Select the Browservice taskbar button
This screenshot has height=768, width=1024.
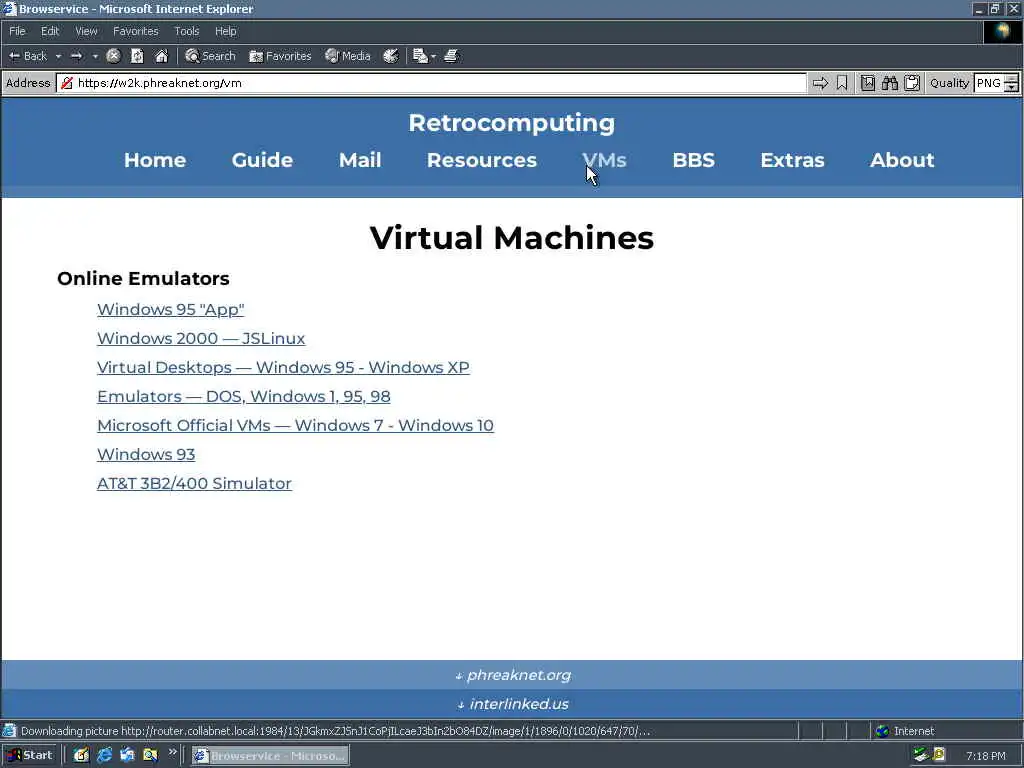click(270, 756)
